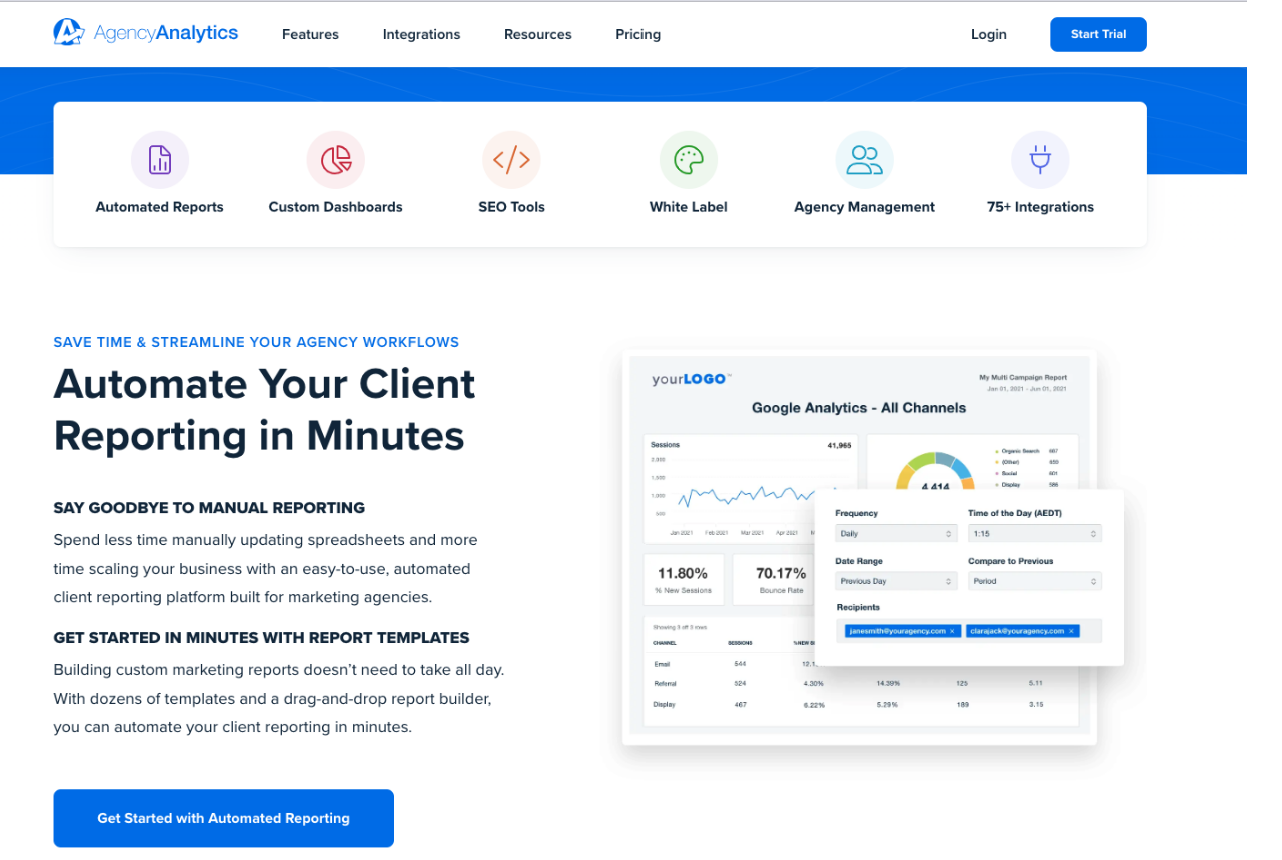Remove janesmith@youragency.com recipient tag

(953, 631)
